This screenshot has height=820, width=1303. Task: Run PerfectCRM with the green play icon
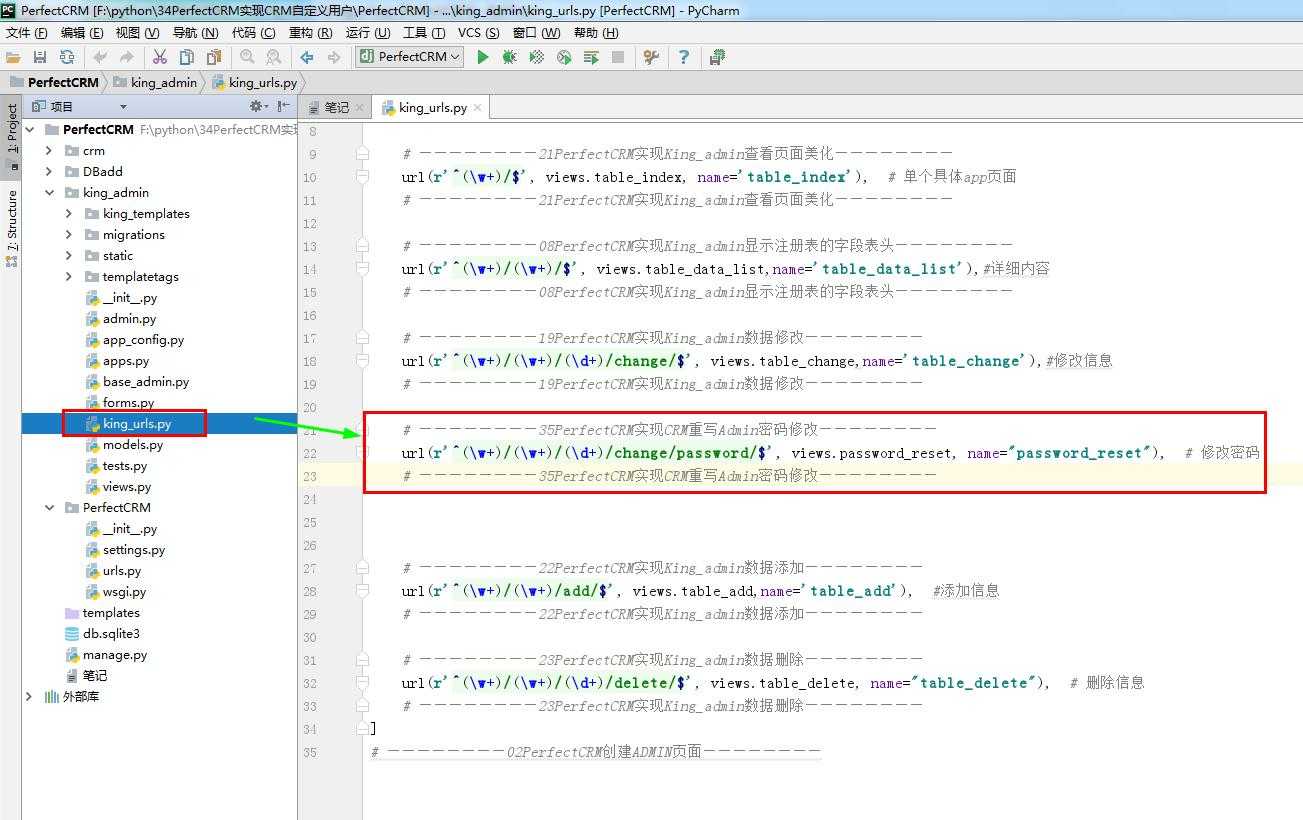[483, 57]
